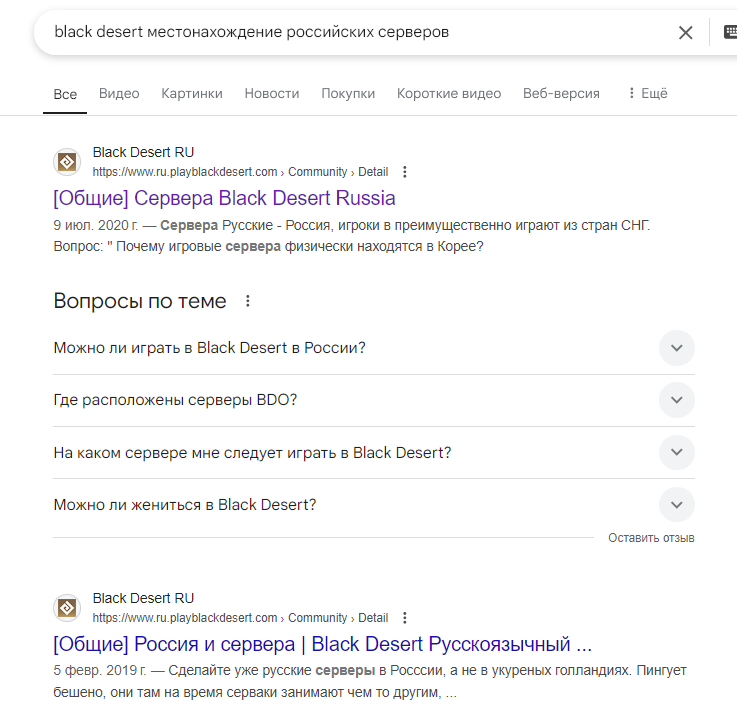Open the Веб-версия tab

561,93
